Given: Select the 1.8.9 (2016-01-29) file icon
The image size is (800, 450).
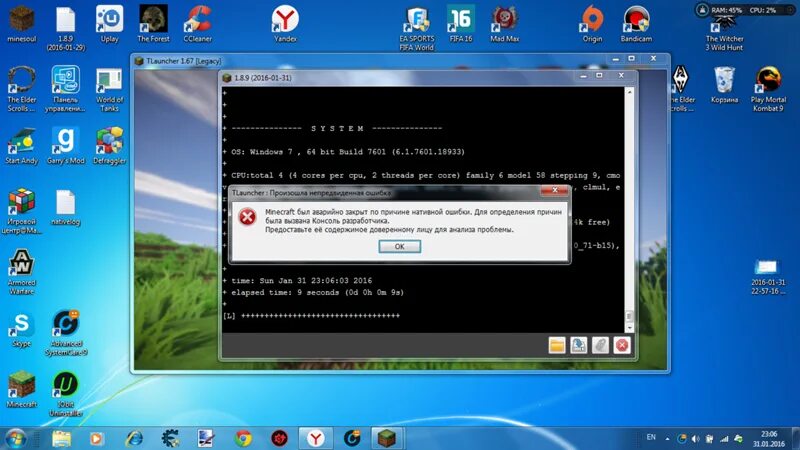Looking at the screenshot, I should coord(65,28).
